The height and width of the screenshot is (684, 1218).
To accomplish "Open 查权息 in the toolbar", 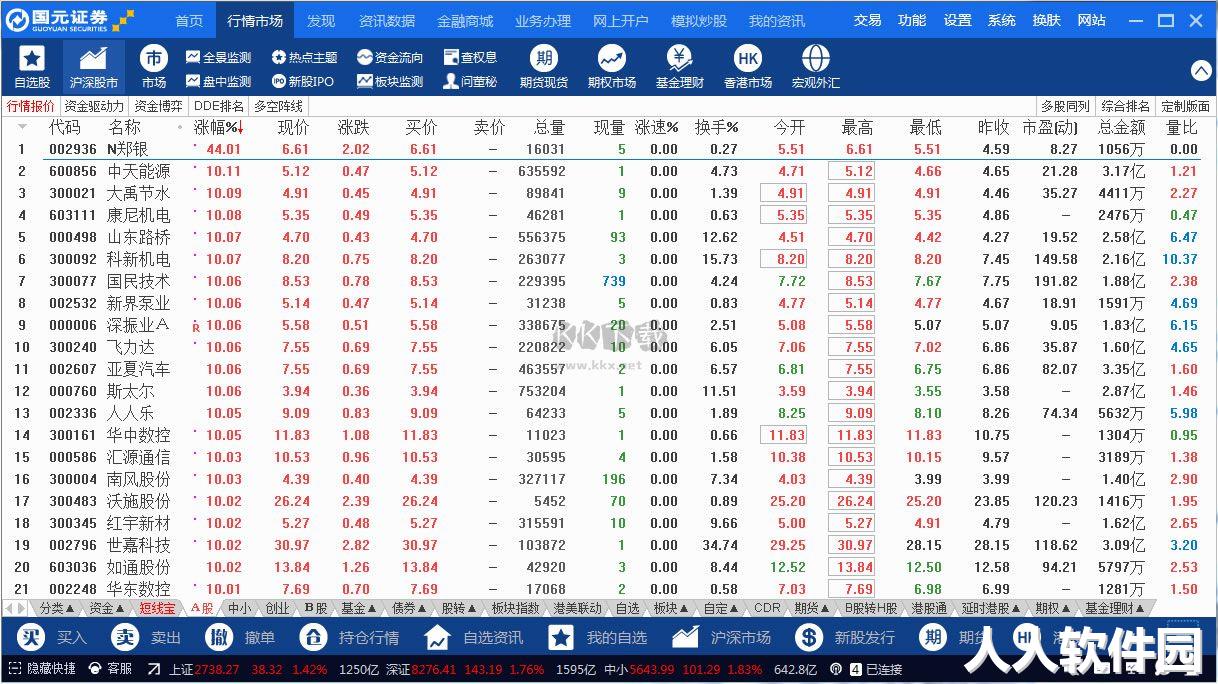I will (x=470, y=58).
